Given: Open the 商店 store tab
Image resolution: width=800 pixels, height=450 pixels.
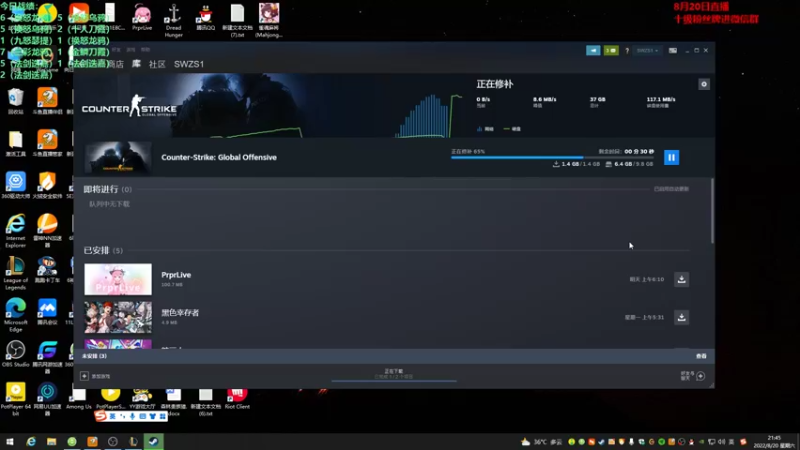Looking at the screenshot, I should (115, 64).
